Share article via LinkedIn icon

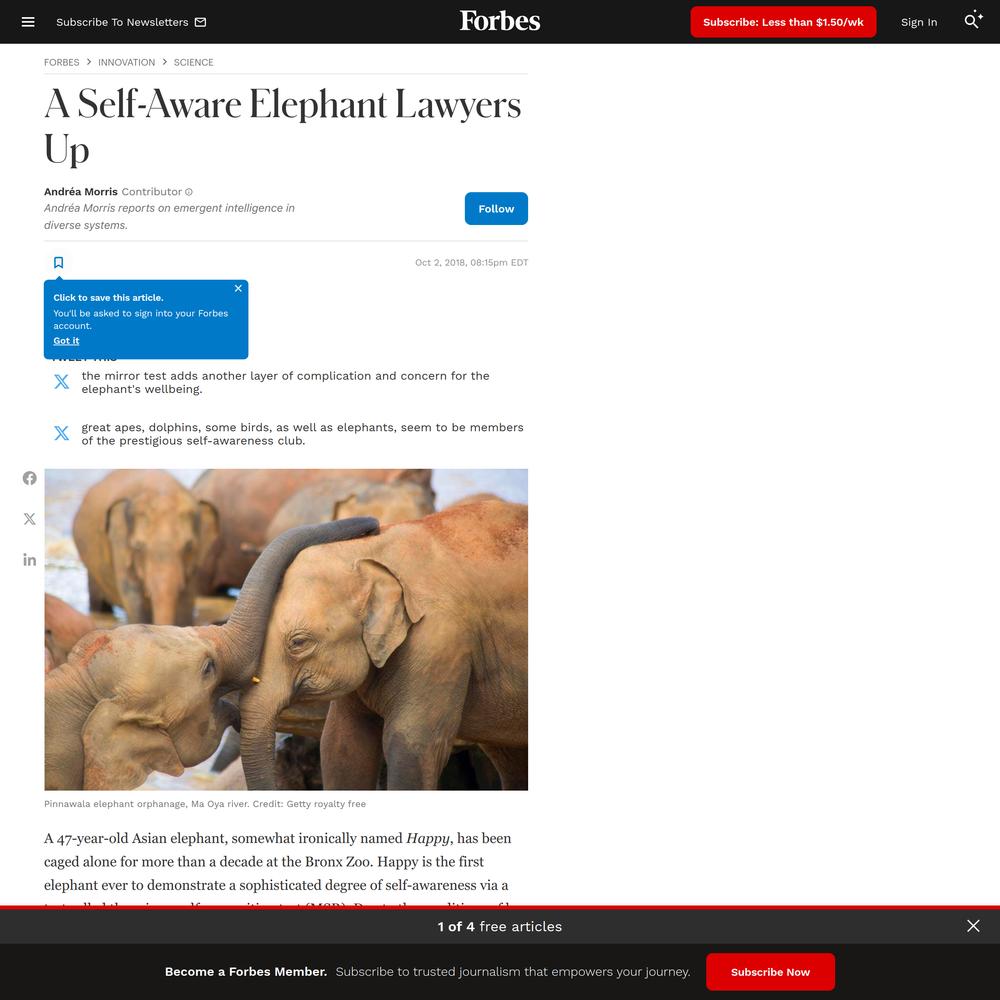tap(29, 560)
